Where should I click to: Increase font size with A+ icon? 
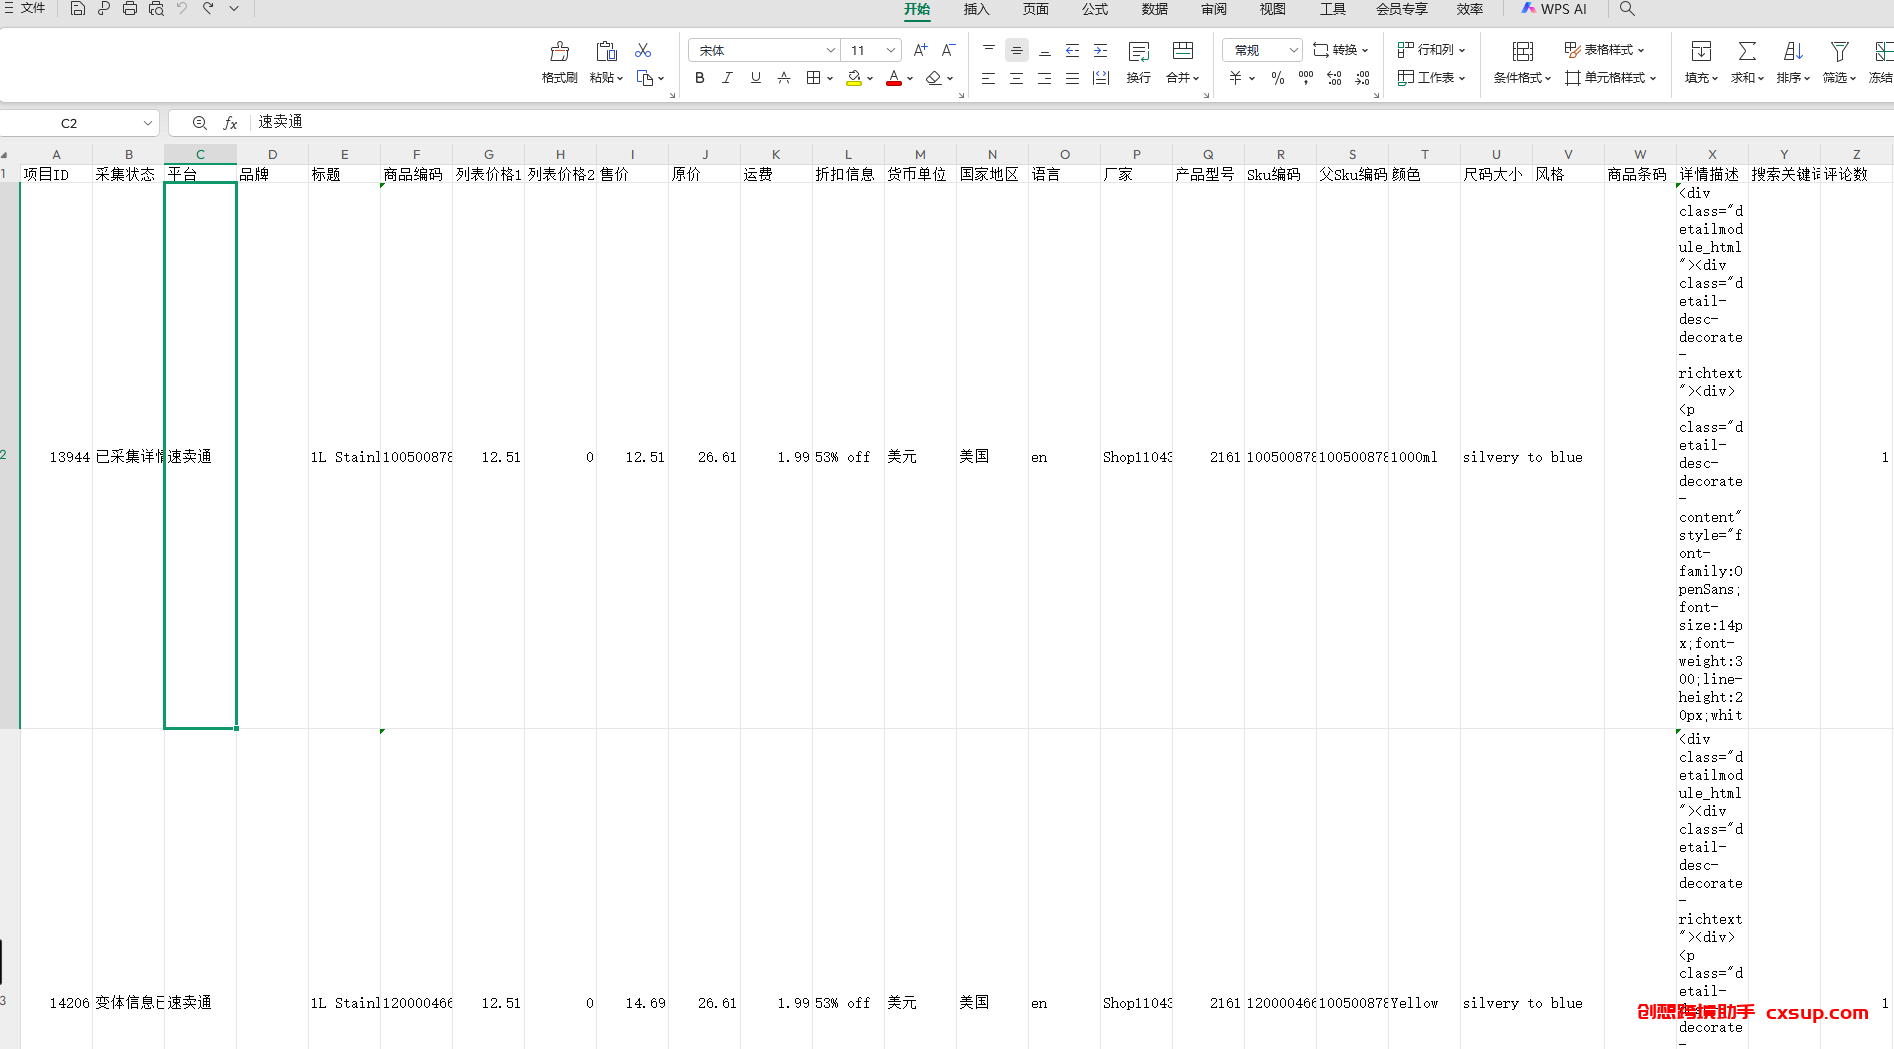point(920,50)
